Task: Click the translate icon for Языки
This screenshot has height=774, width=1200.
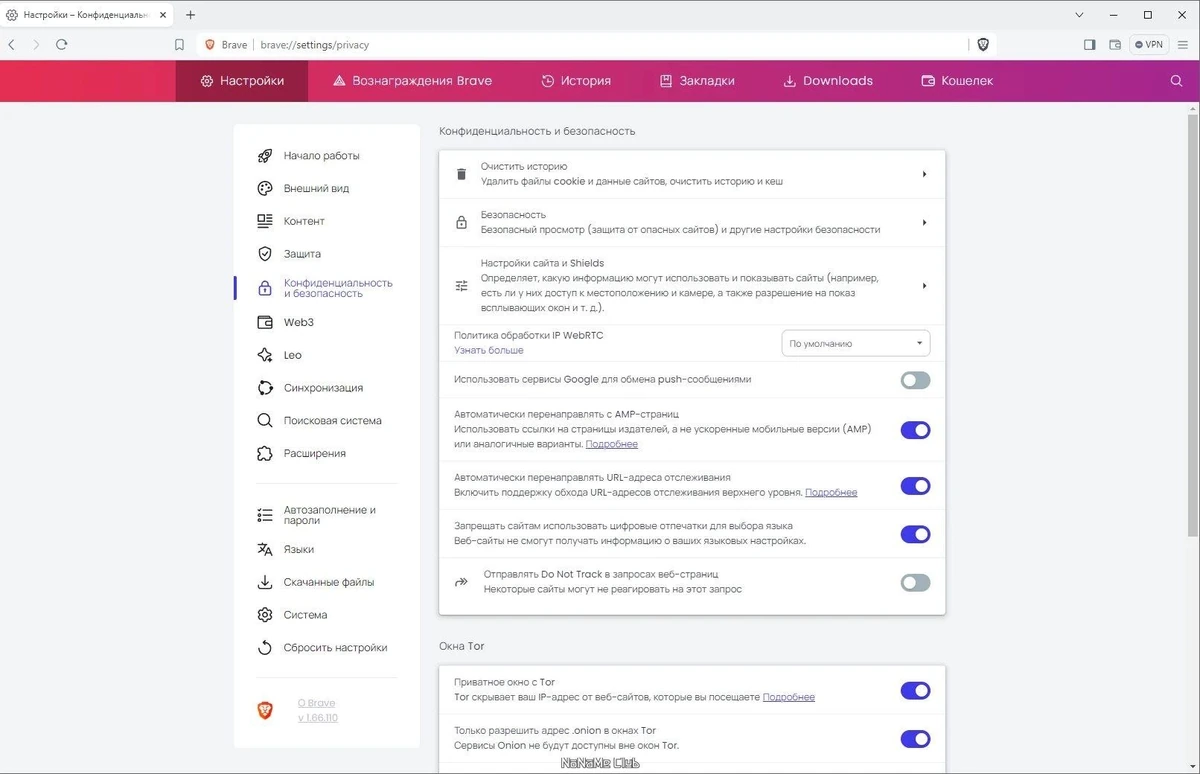Action: (265, 549)
